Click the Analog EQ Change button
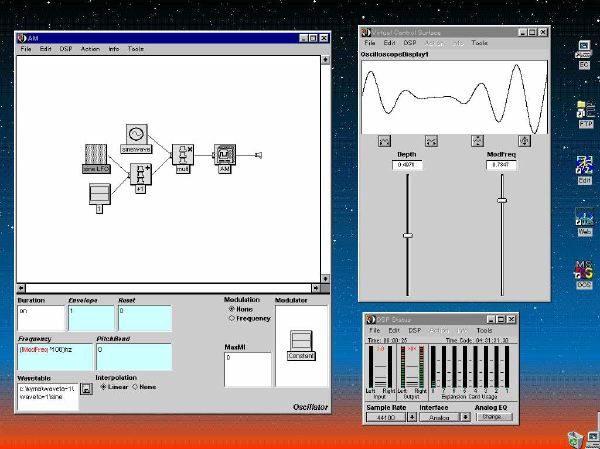The width and height of the screenshot is (600, 449). pyautogui.click(x=494, y=417)
